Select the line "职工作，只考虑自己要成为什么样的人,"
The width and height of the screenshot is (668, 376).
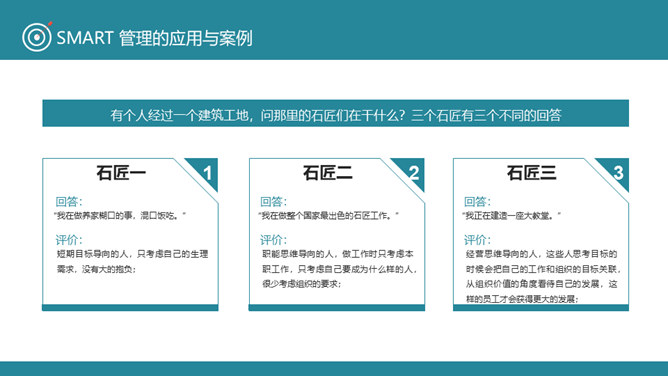[340, 269]
